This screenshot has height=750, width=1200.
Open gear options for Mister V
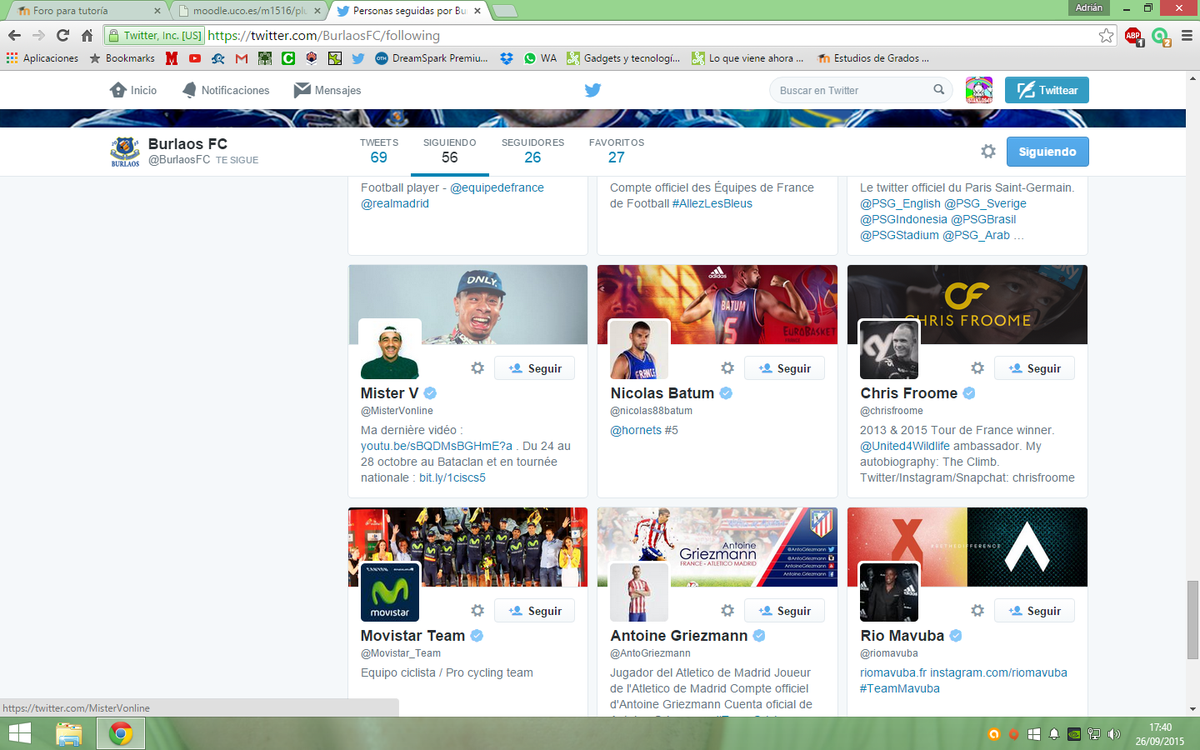477,368
